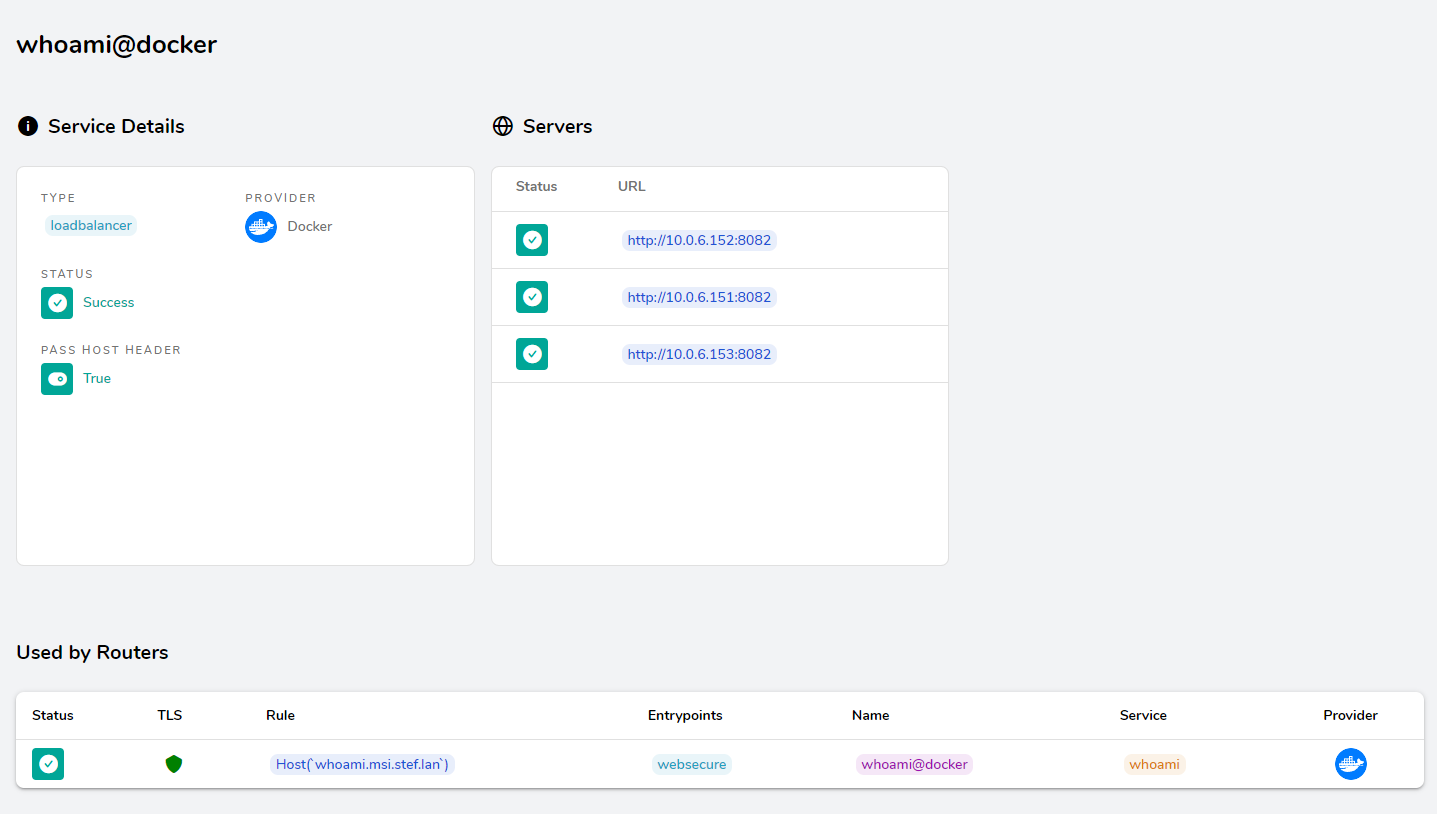This screenshot has height=814, width=1437.
Task: Click the green Success status check icon
Action: pos(57,303)
